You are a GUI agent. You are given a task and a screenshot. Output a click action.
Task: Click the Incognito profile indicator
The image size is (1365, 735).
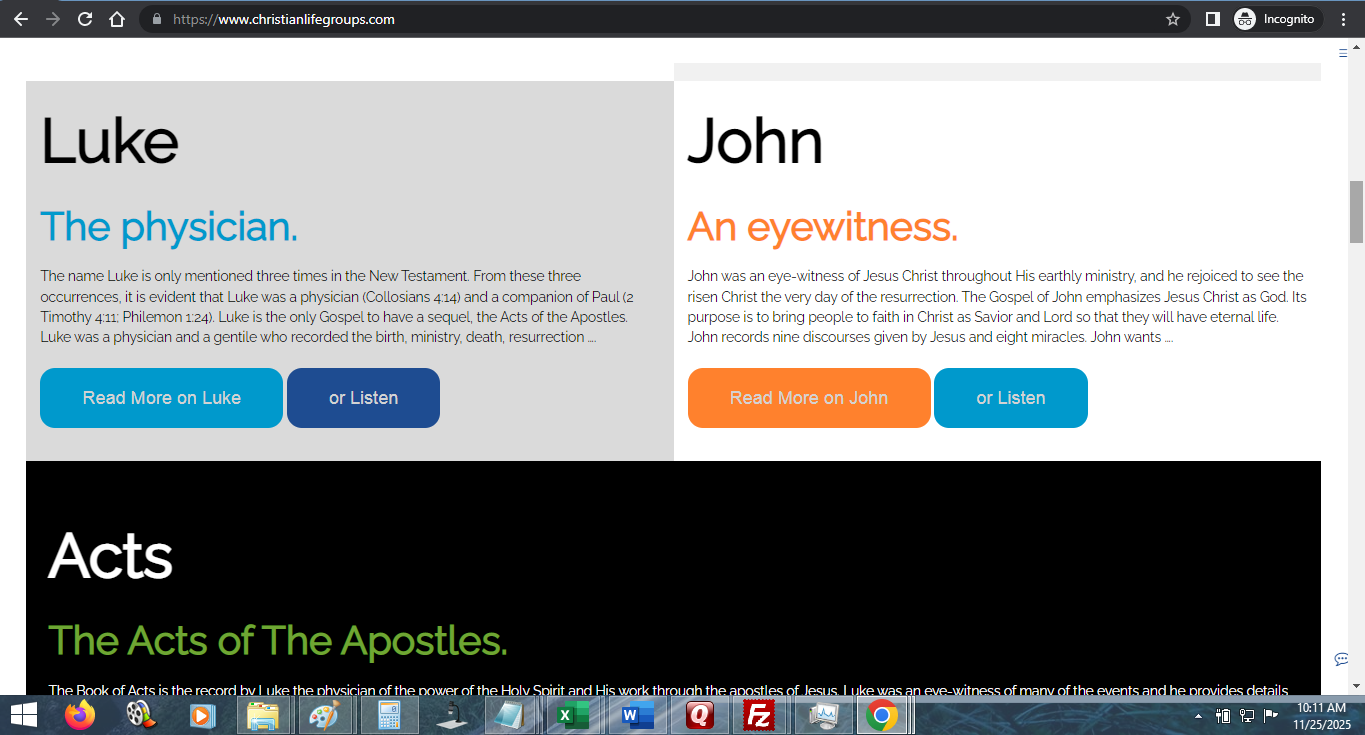point(1276,19)
